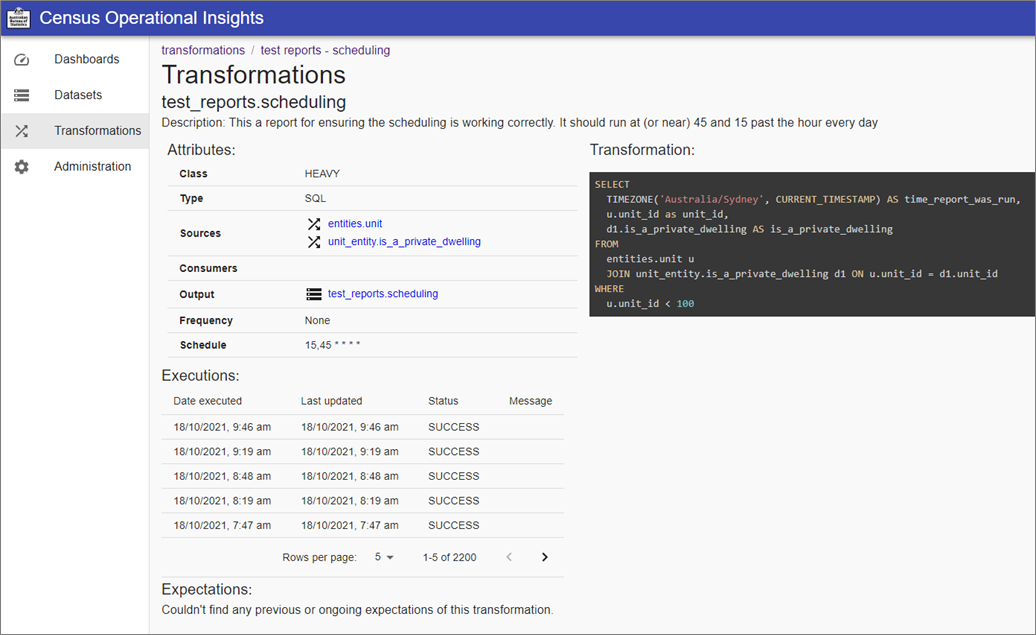Viewport: 1036px width, 635px height.
Task: Click Census Operational Insights title
Action: [151, 18]
